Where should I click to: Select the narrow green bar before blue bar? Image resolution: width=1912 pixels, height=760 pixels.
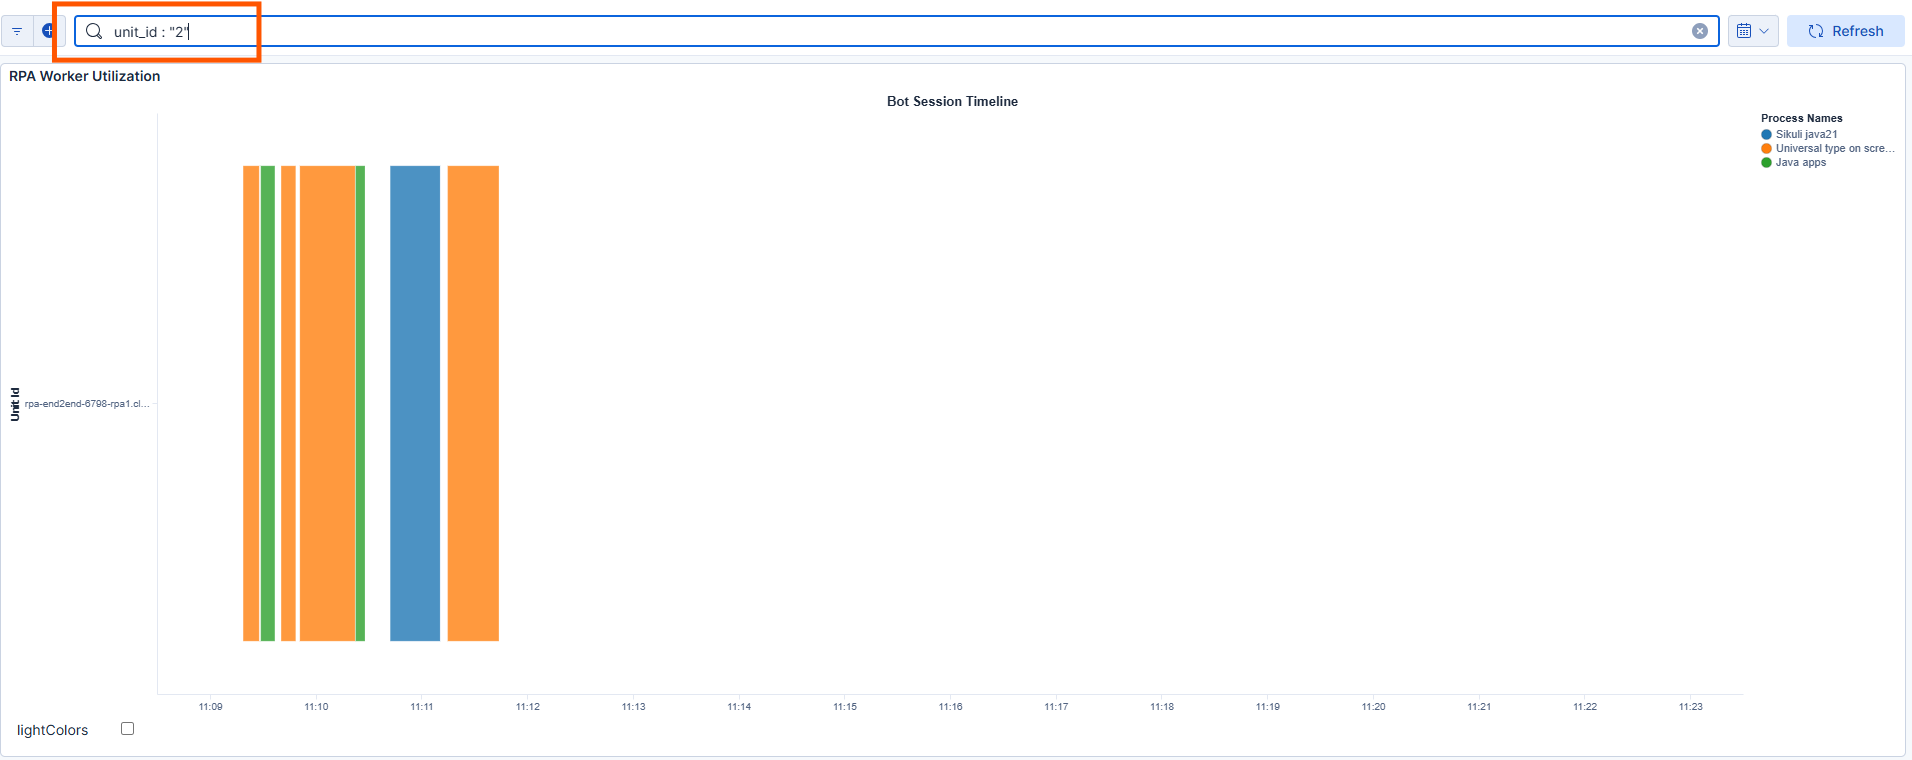(x=360, y=403)
